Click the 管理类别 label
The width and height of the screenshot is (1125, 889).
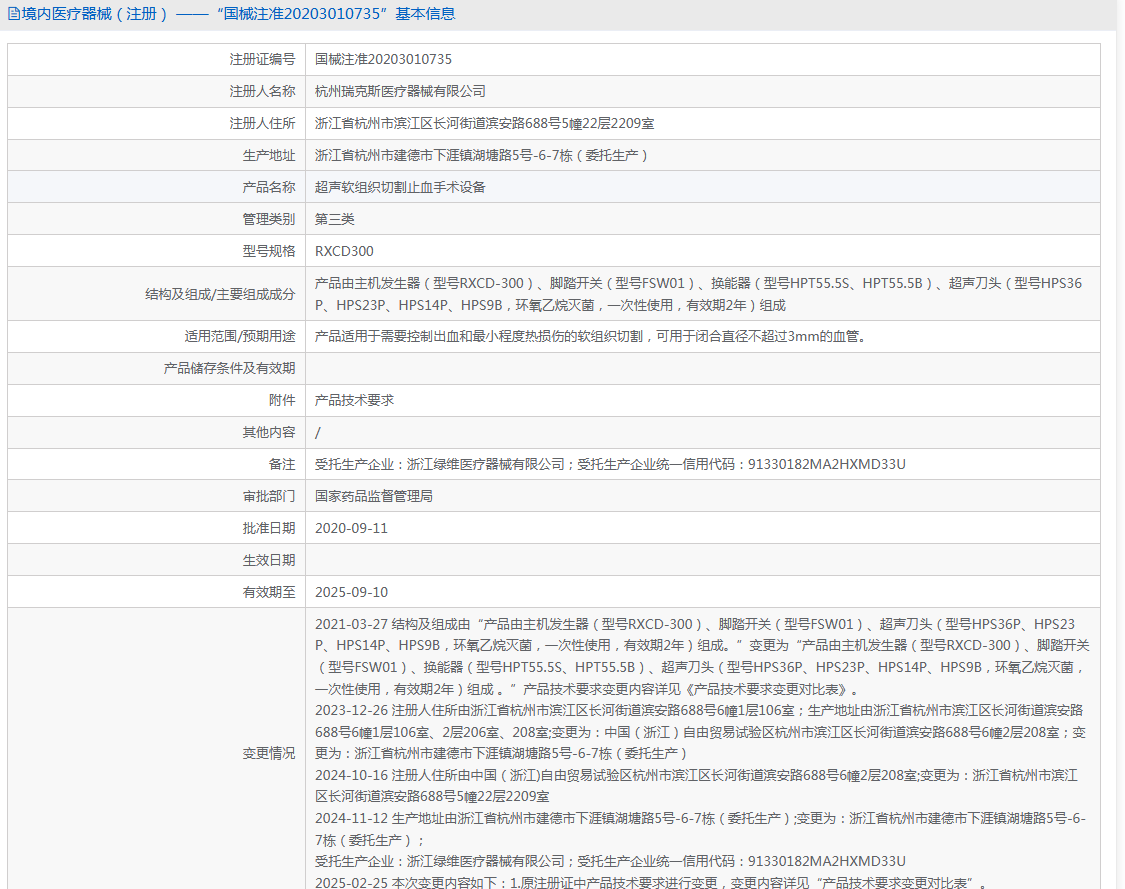tap(268, 219)
